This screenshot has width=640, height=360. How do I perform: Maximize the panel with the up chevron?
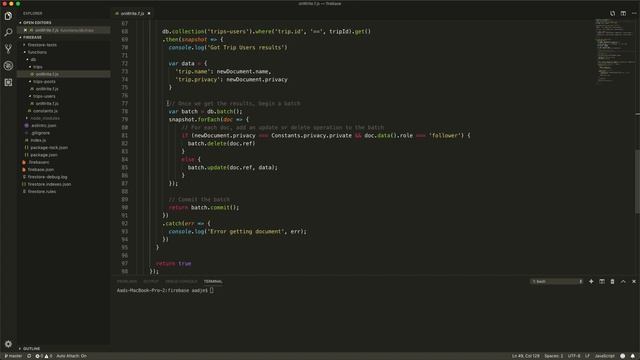[x=623, y=281]
